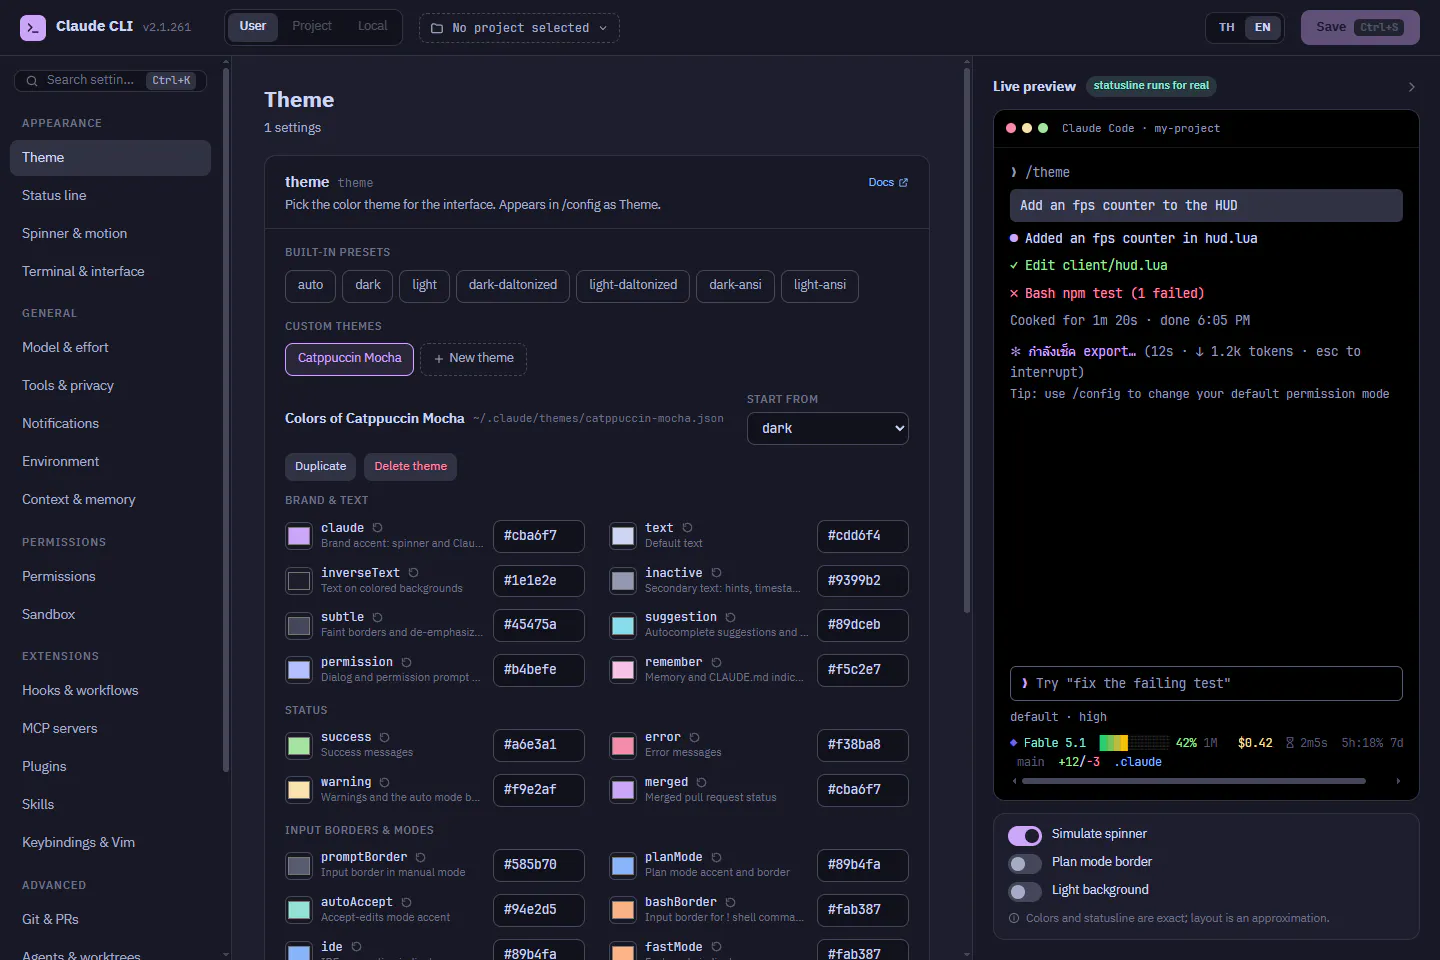The height and width of the screenshot is (960, 1440).
Task: Click the Duplicate button
Action: (x=321, y=467)
